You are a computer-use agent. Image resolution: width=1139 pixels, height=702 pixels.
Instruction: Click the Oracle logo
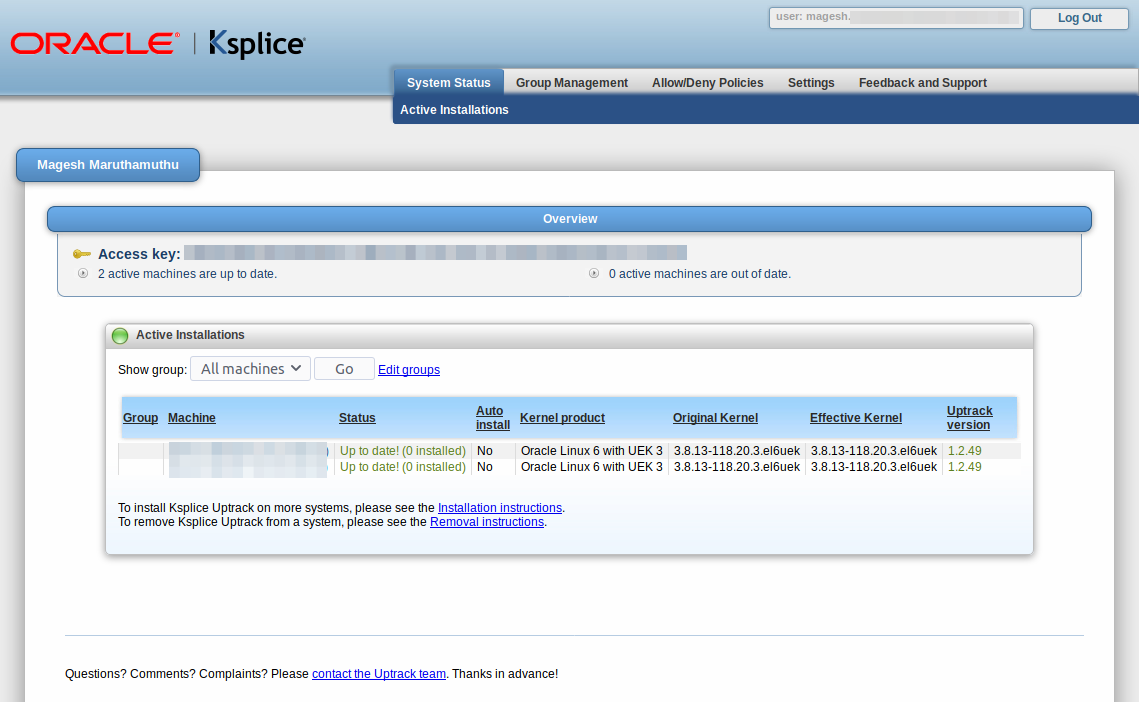pos(95,44)
